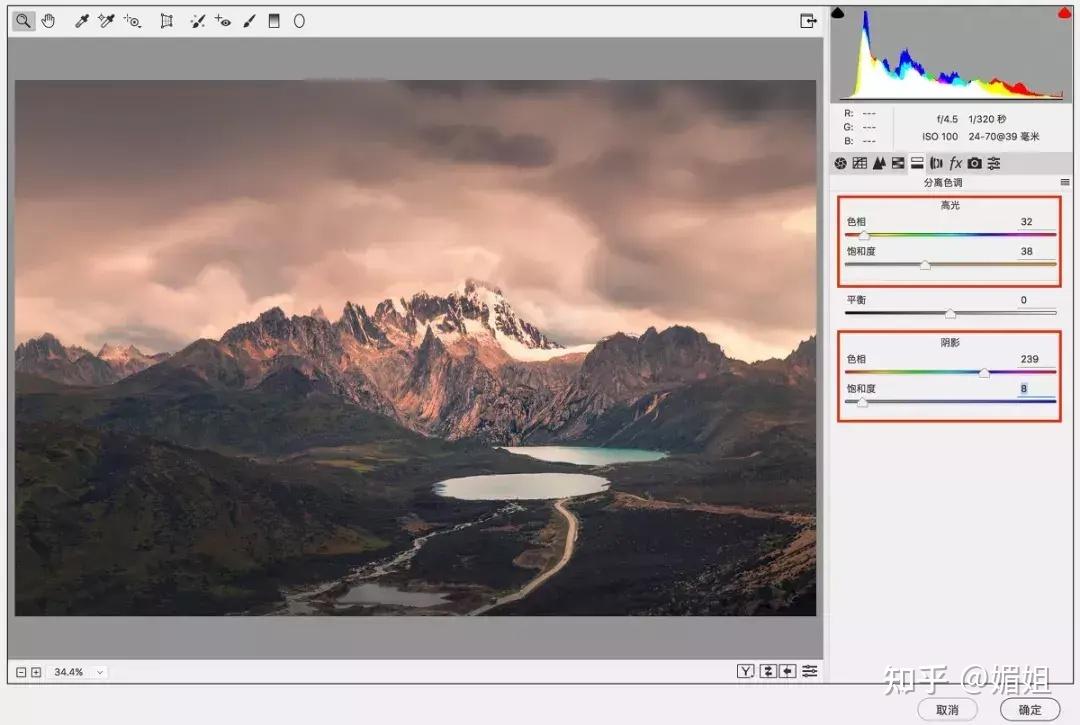Click the 平衡 value field showing 0
Viewport: 1080px width, 725px height.
1035,300
